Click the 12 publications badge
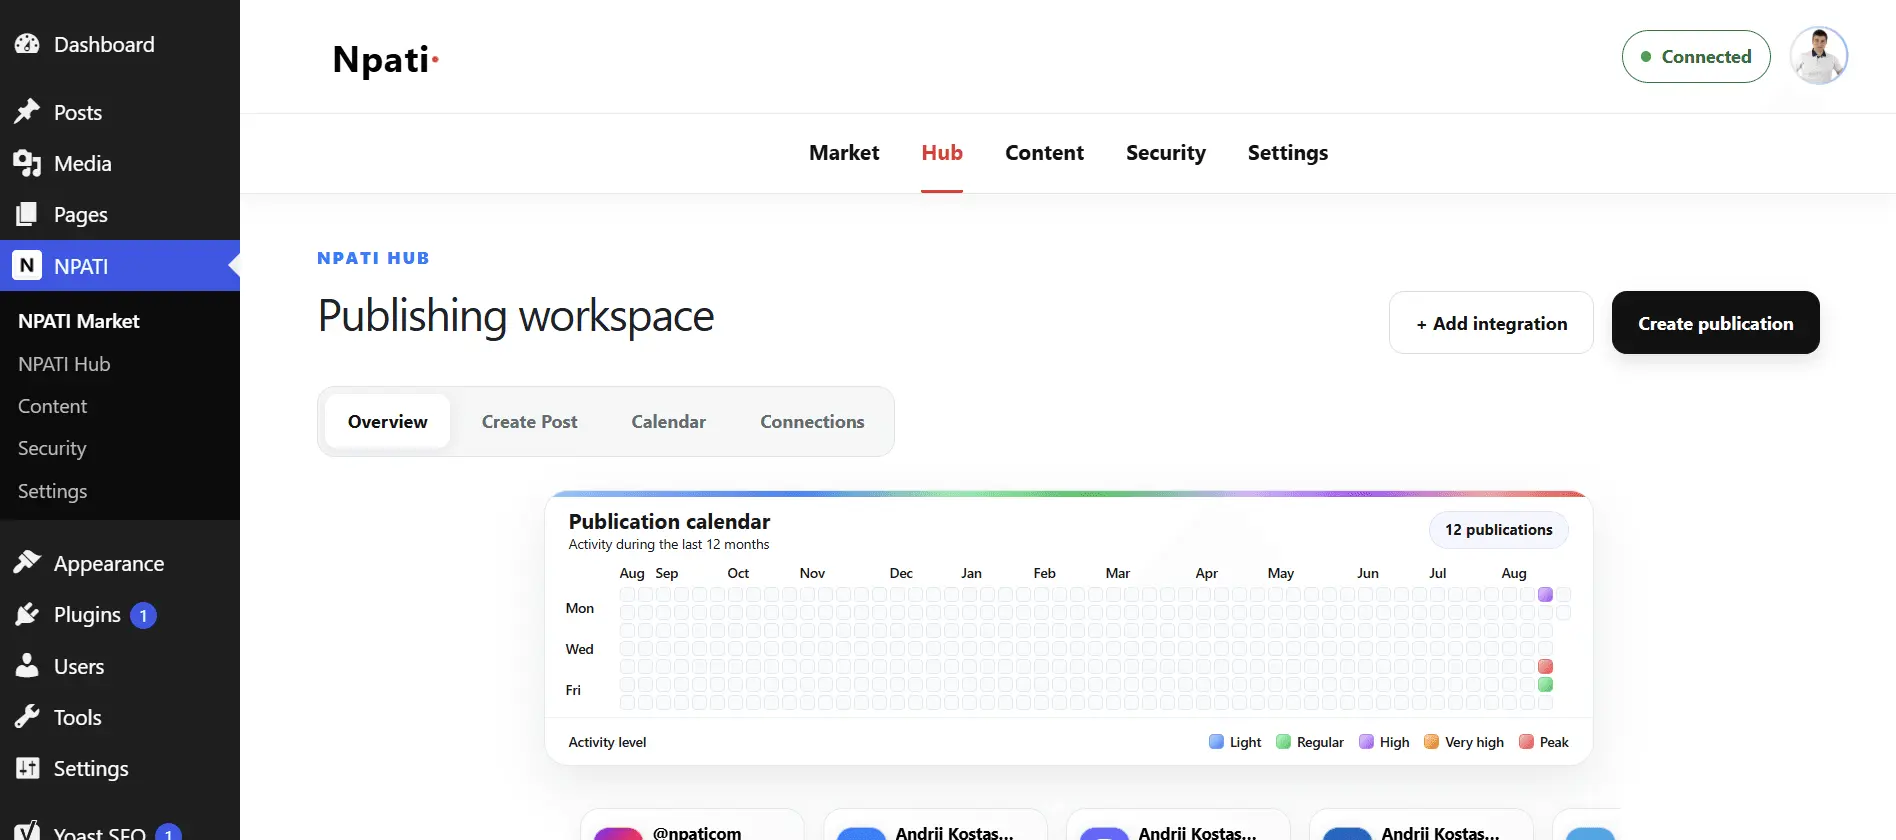This screenshot has height=840, width=1896. pyautogui.click(x=1498, y=530)
